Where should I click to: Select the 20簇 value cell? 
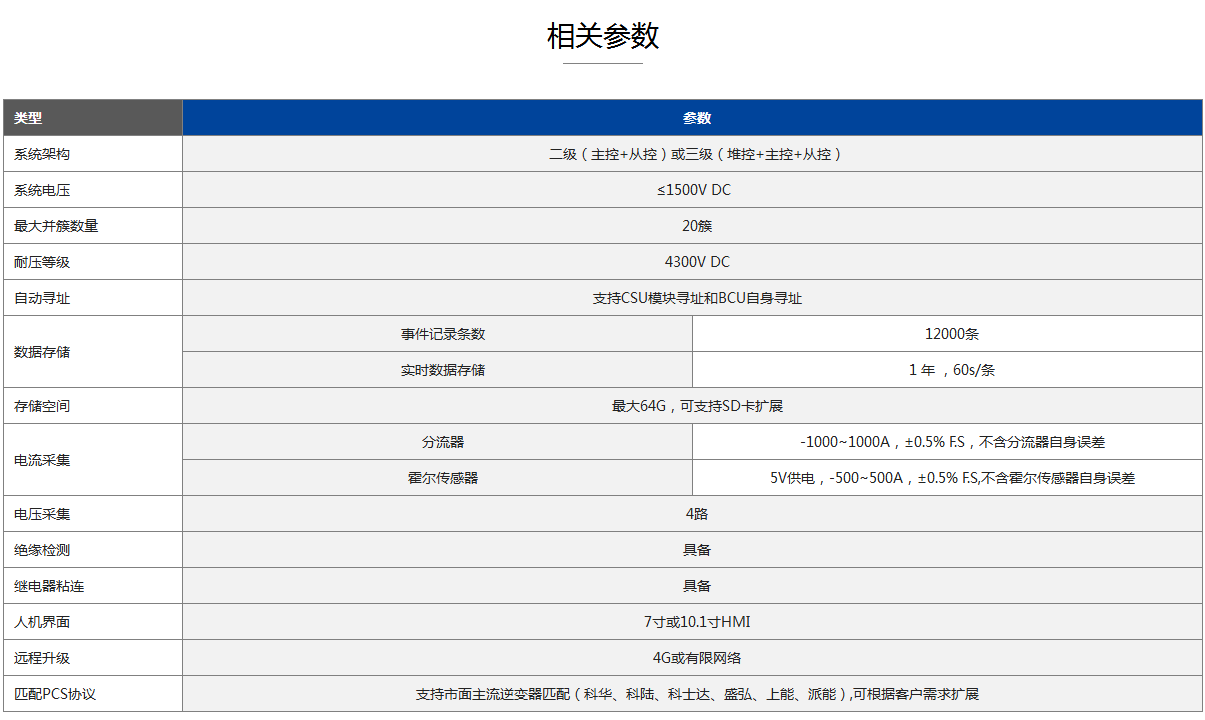(697, 226)
